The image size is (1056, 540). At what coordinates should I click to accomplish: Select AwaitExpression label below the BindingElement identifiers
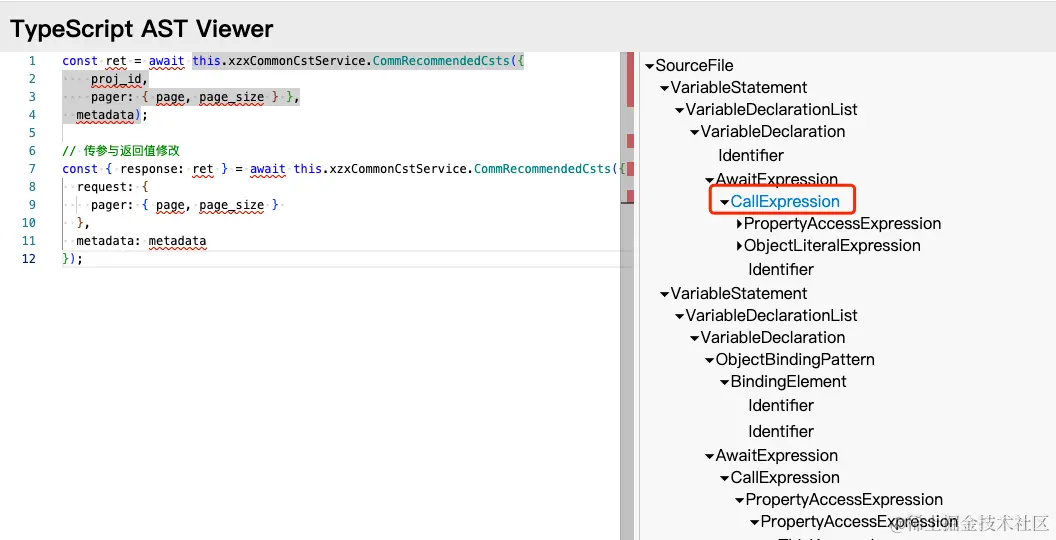(x=777, y=455)
